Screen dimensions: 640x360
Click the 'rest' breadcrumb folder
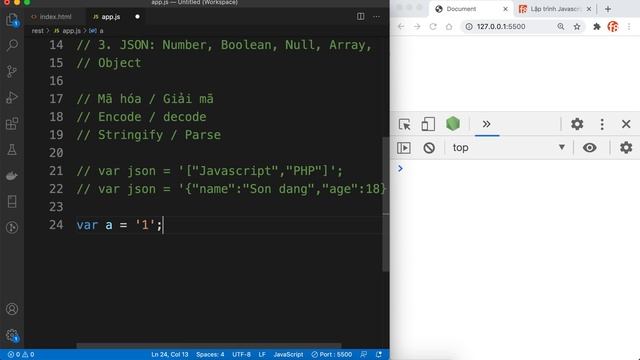coord(38,31)
